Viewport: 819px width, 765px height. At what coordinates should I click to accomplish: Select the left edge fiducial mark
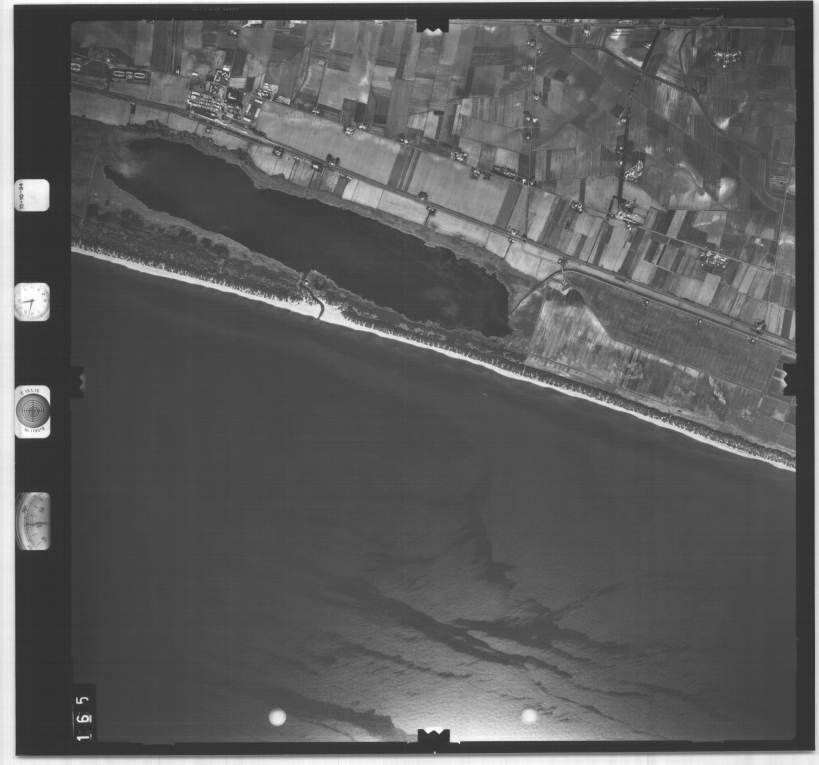[76, 379]
